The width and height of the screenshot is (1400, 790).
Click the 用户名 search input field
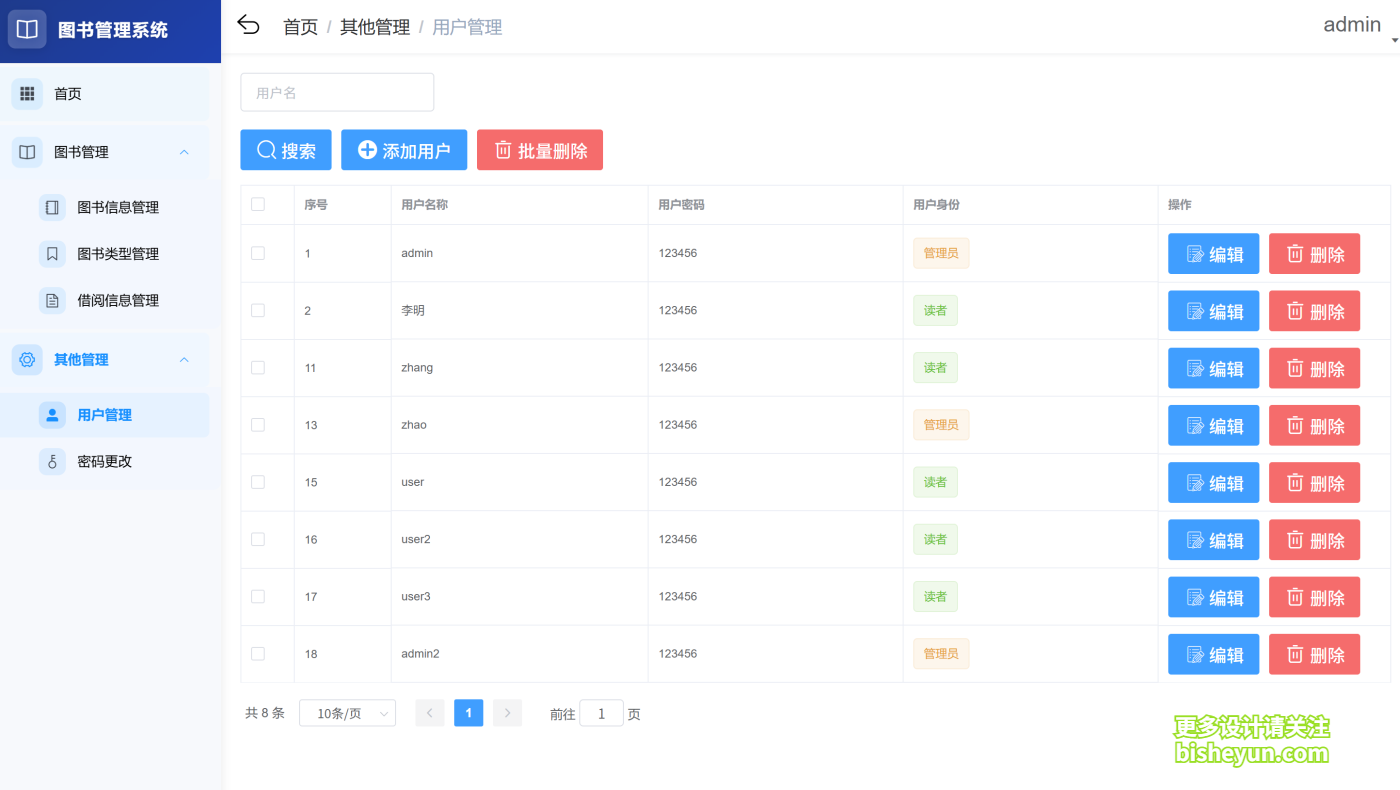337,91
